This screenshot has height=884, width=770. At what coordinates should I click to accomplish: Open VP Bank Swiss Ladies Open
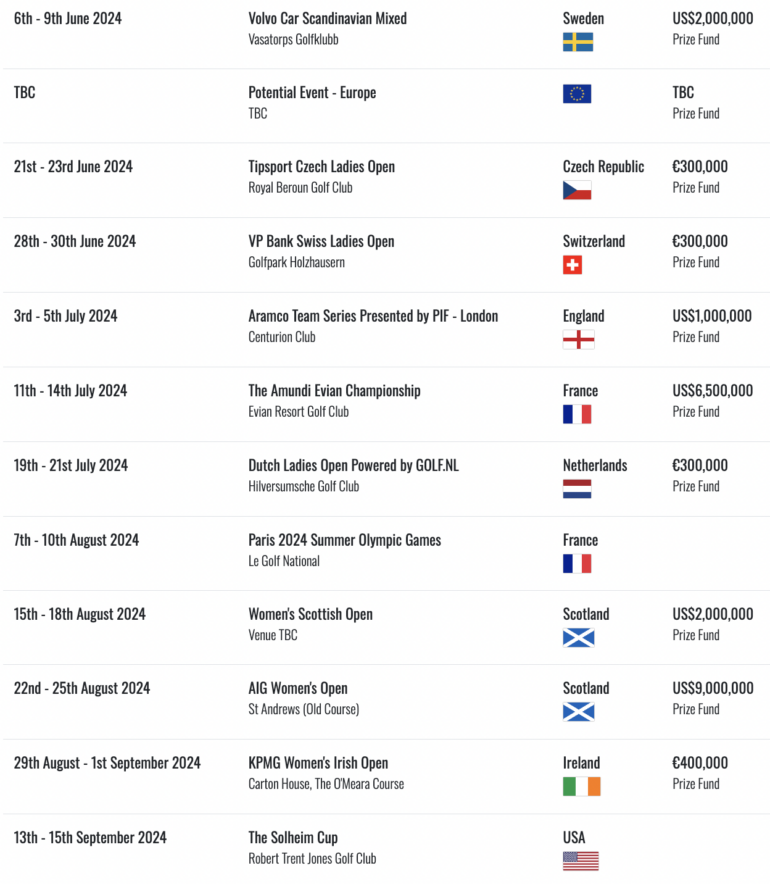321,241
